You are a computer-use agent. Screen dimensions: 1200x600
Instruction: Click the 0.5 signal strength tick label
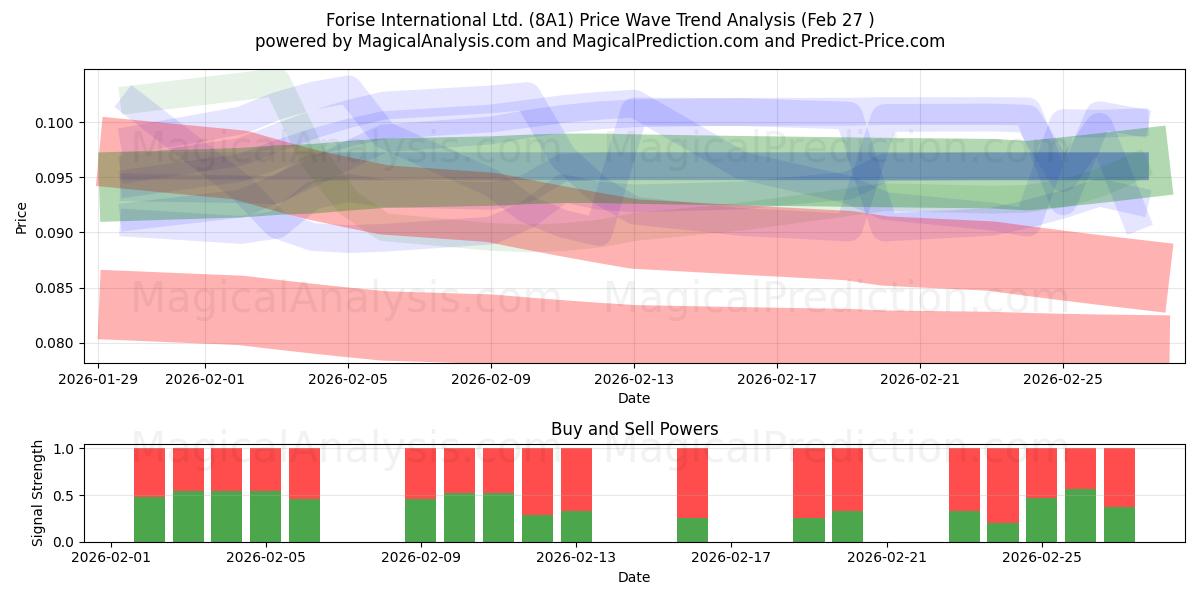[x=66, y=495]
